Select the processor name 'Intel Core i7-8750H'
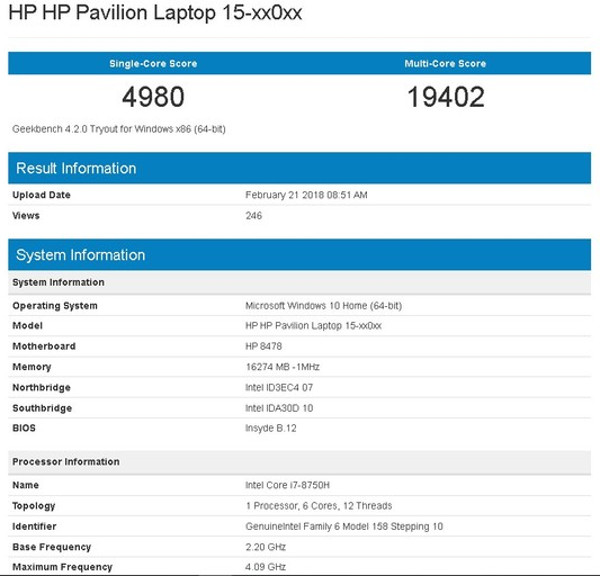This screenshot has height=576, width=600. pyautogui.click(x=287, y=485)
